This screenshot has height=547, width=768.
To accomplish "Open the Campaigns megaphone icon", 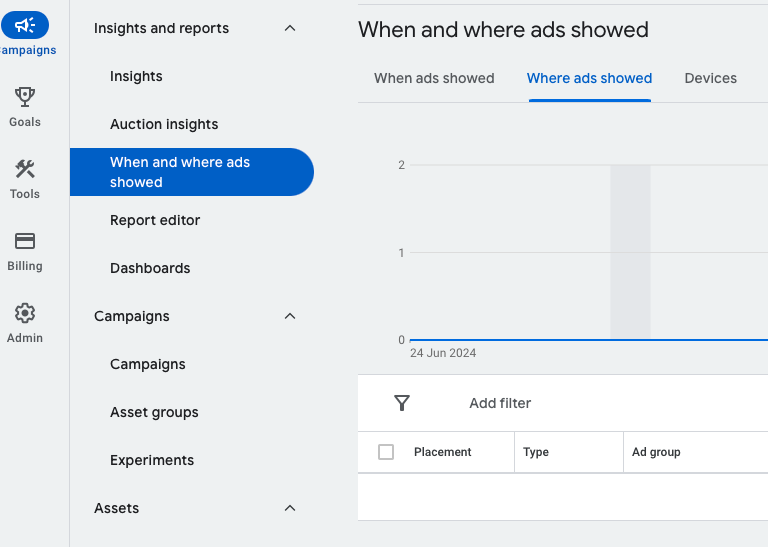I will (x=24, y=25).
